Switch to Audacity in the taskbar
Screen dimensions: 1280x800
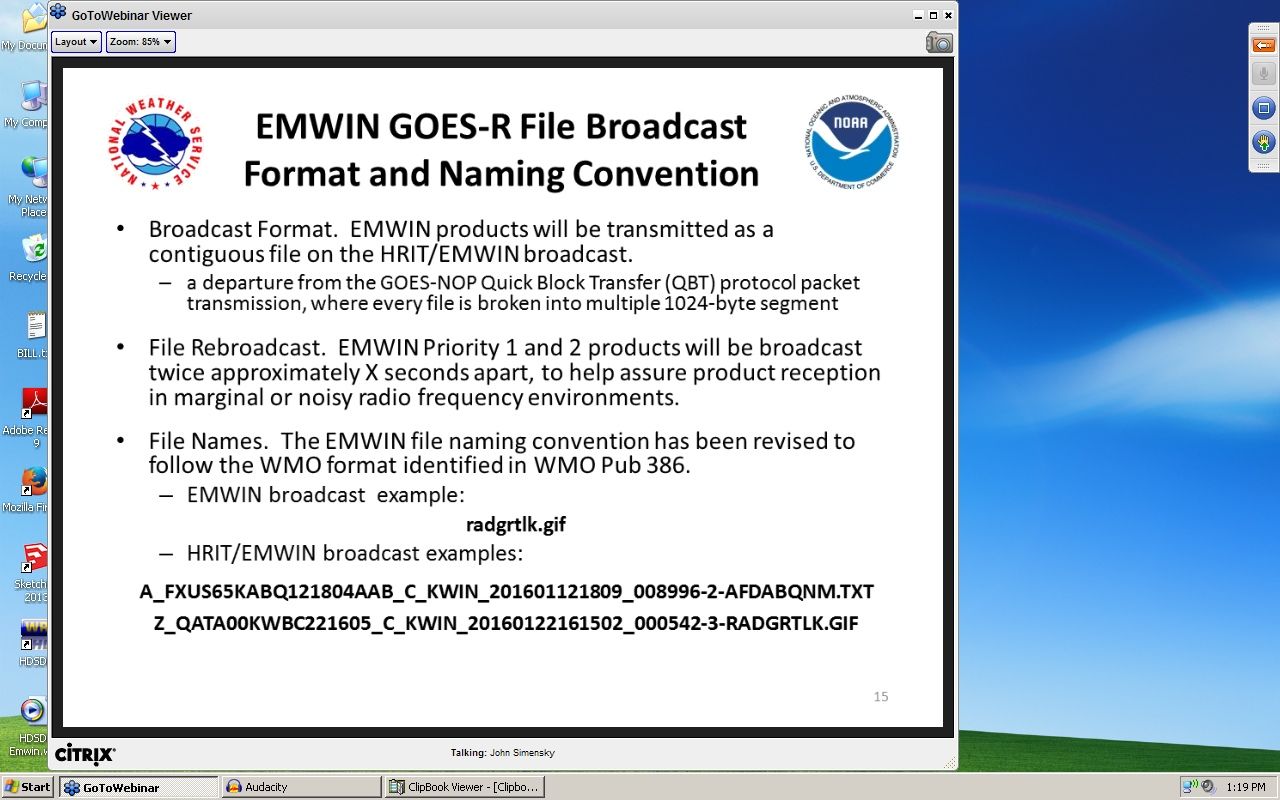click(x=301, y=787)
